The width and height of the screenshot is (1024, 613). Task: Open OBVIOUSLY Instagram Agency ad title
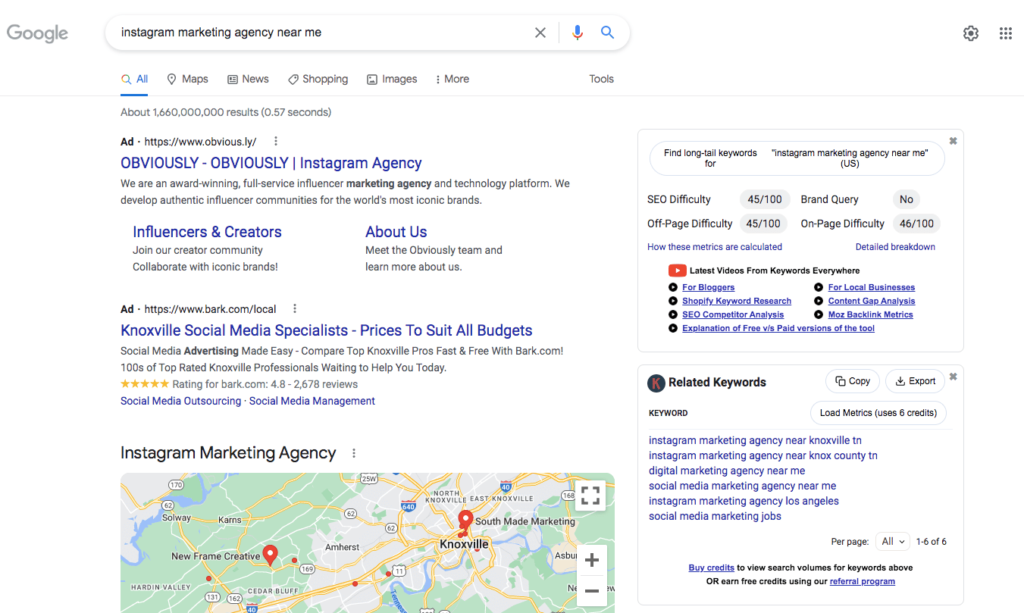tap(271, 163)
